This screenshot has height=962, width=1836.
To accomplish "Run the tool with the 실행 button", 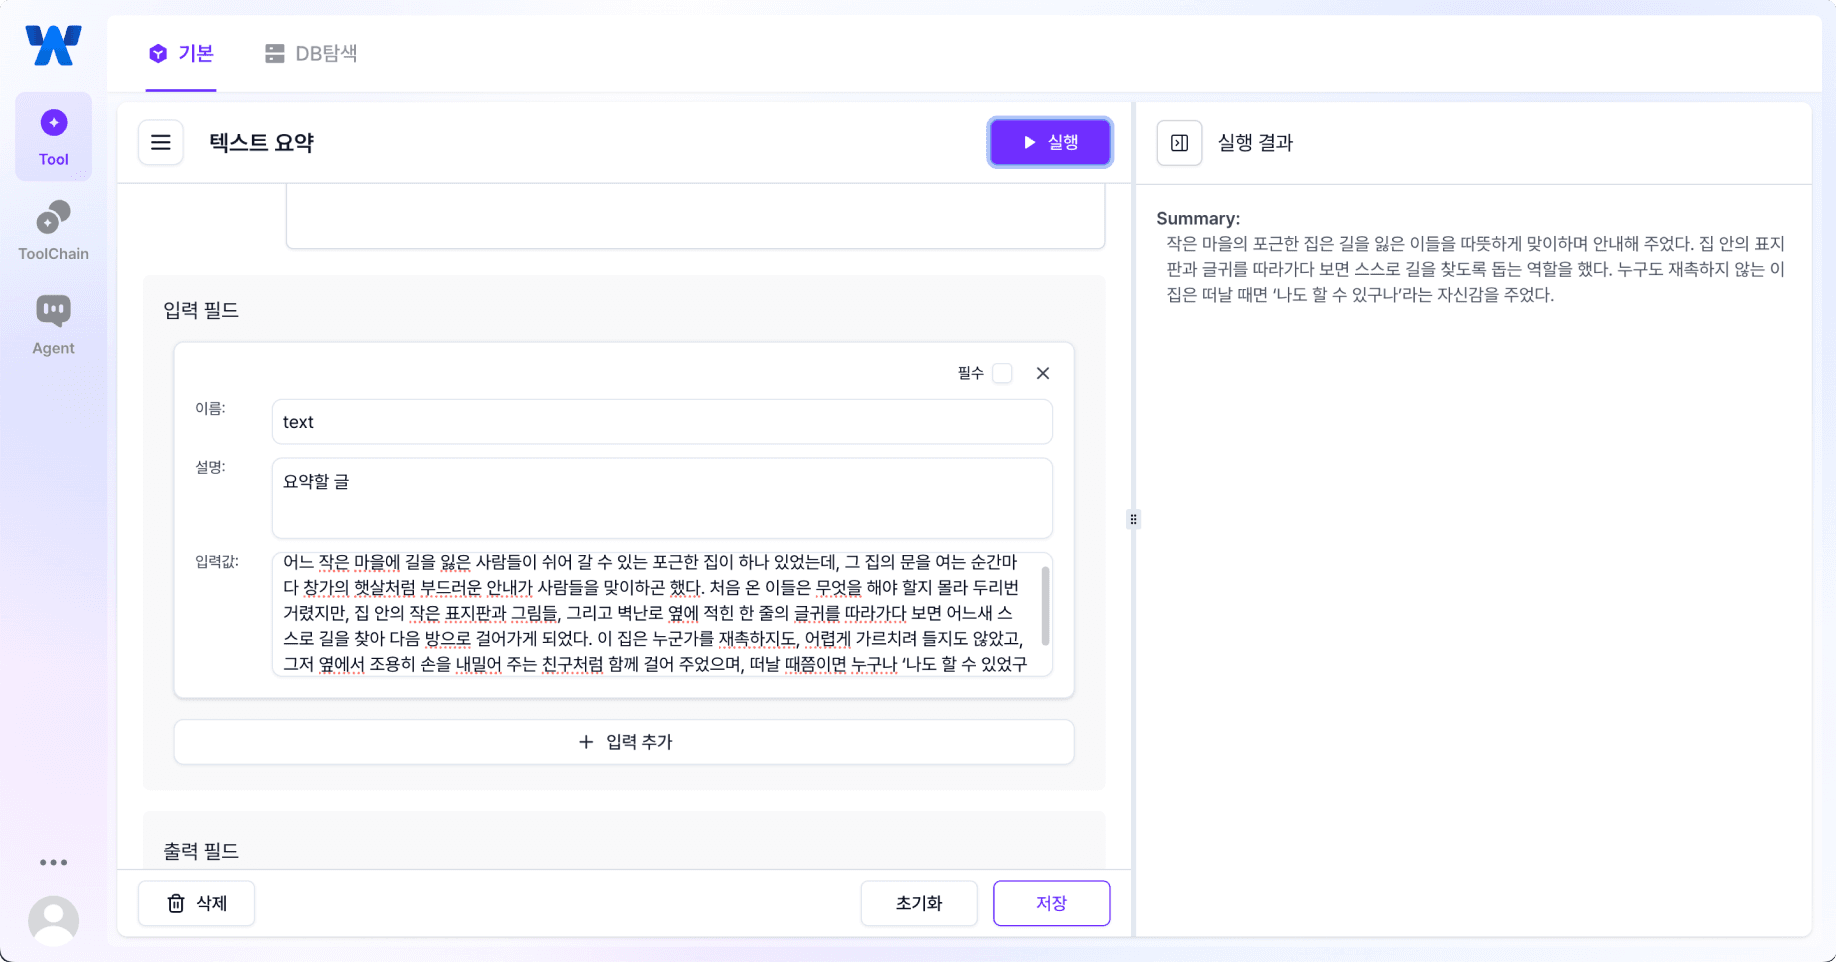I will point(1050,142).
